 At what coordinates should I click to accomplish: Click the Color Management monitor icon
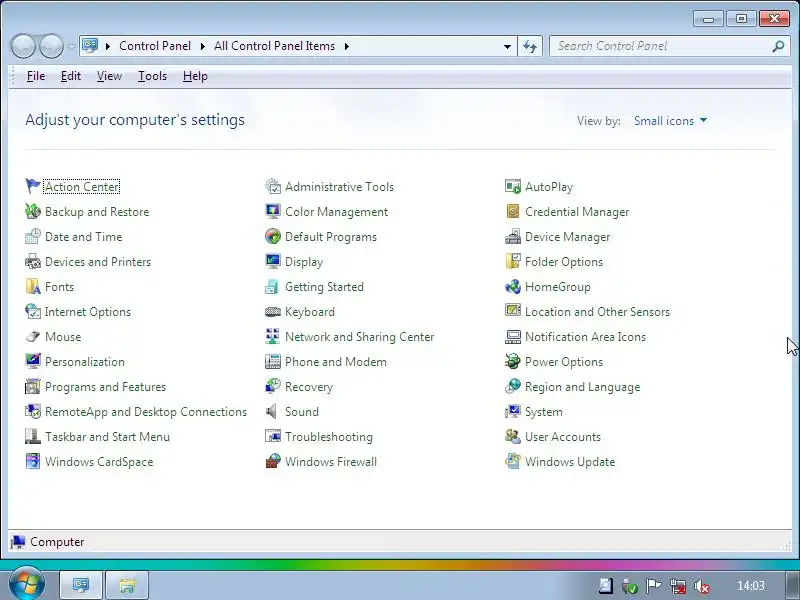tap(273, 212)
